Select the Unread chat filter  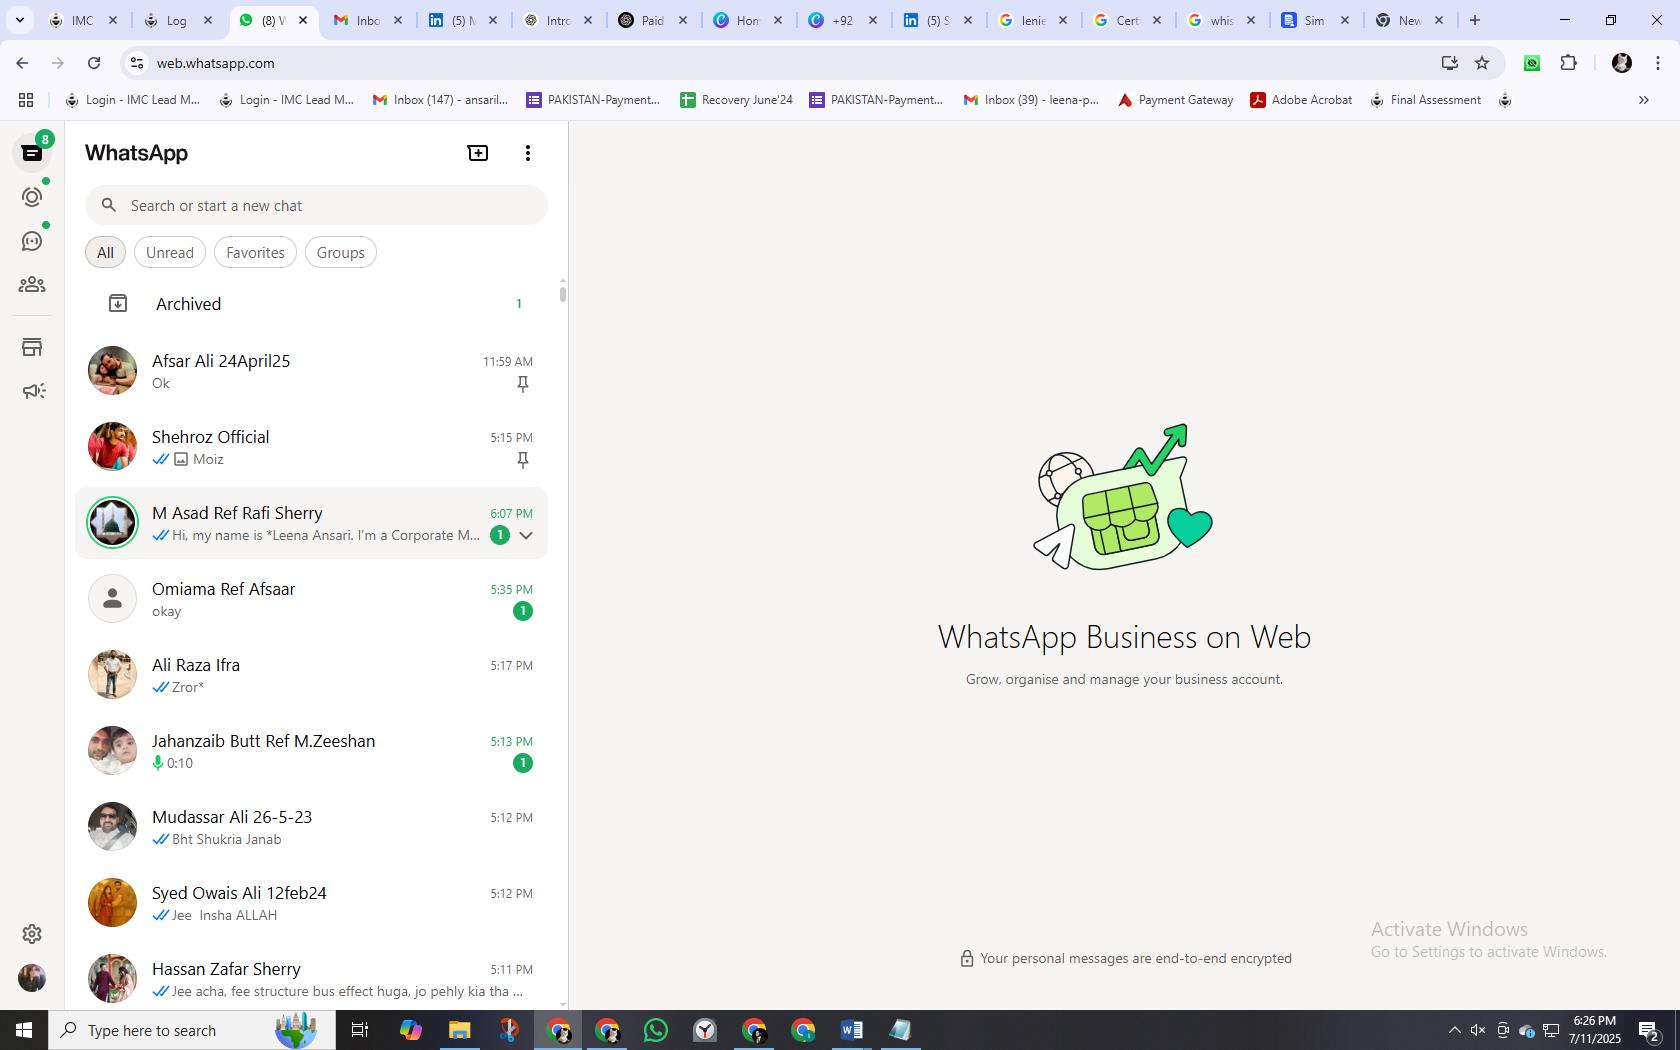pyautogui.click(x=170, y=253)
